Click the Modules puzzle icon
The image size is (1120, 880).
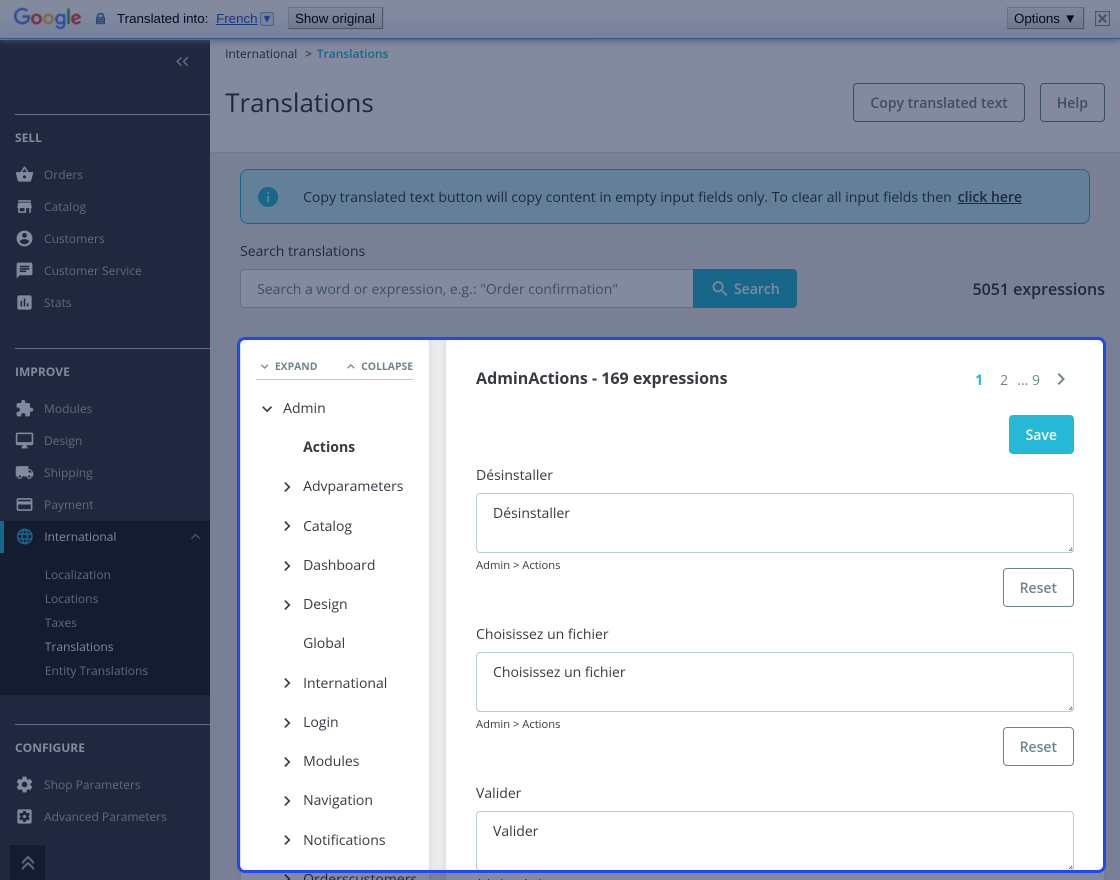(24, 409)
